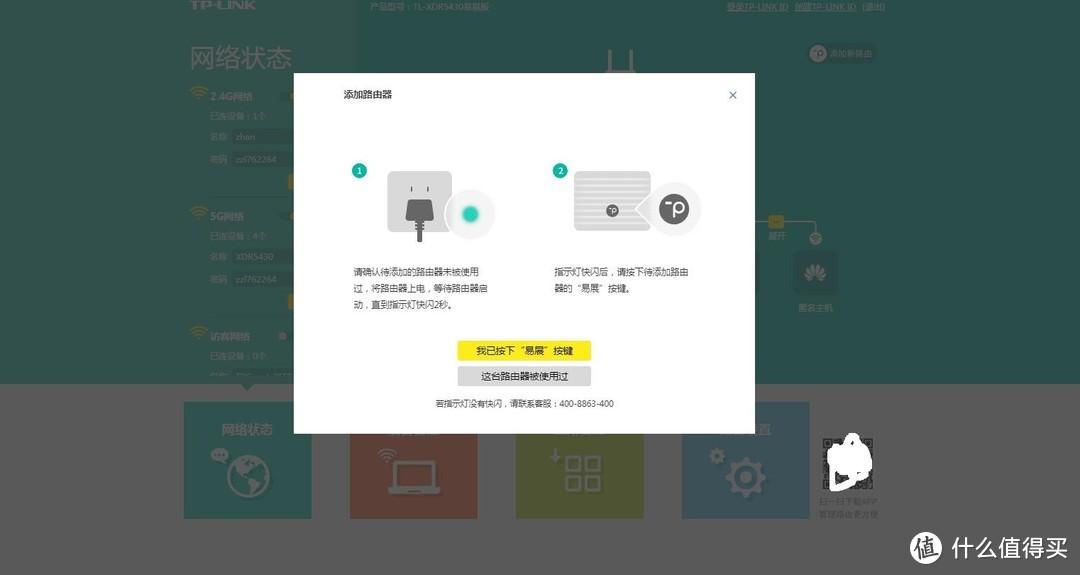The image size is (1080, 575).
Task: Click 已连设备 count under 访客网络
Action: pyautogui.click(x=238, y=356)
